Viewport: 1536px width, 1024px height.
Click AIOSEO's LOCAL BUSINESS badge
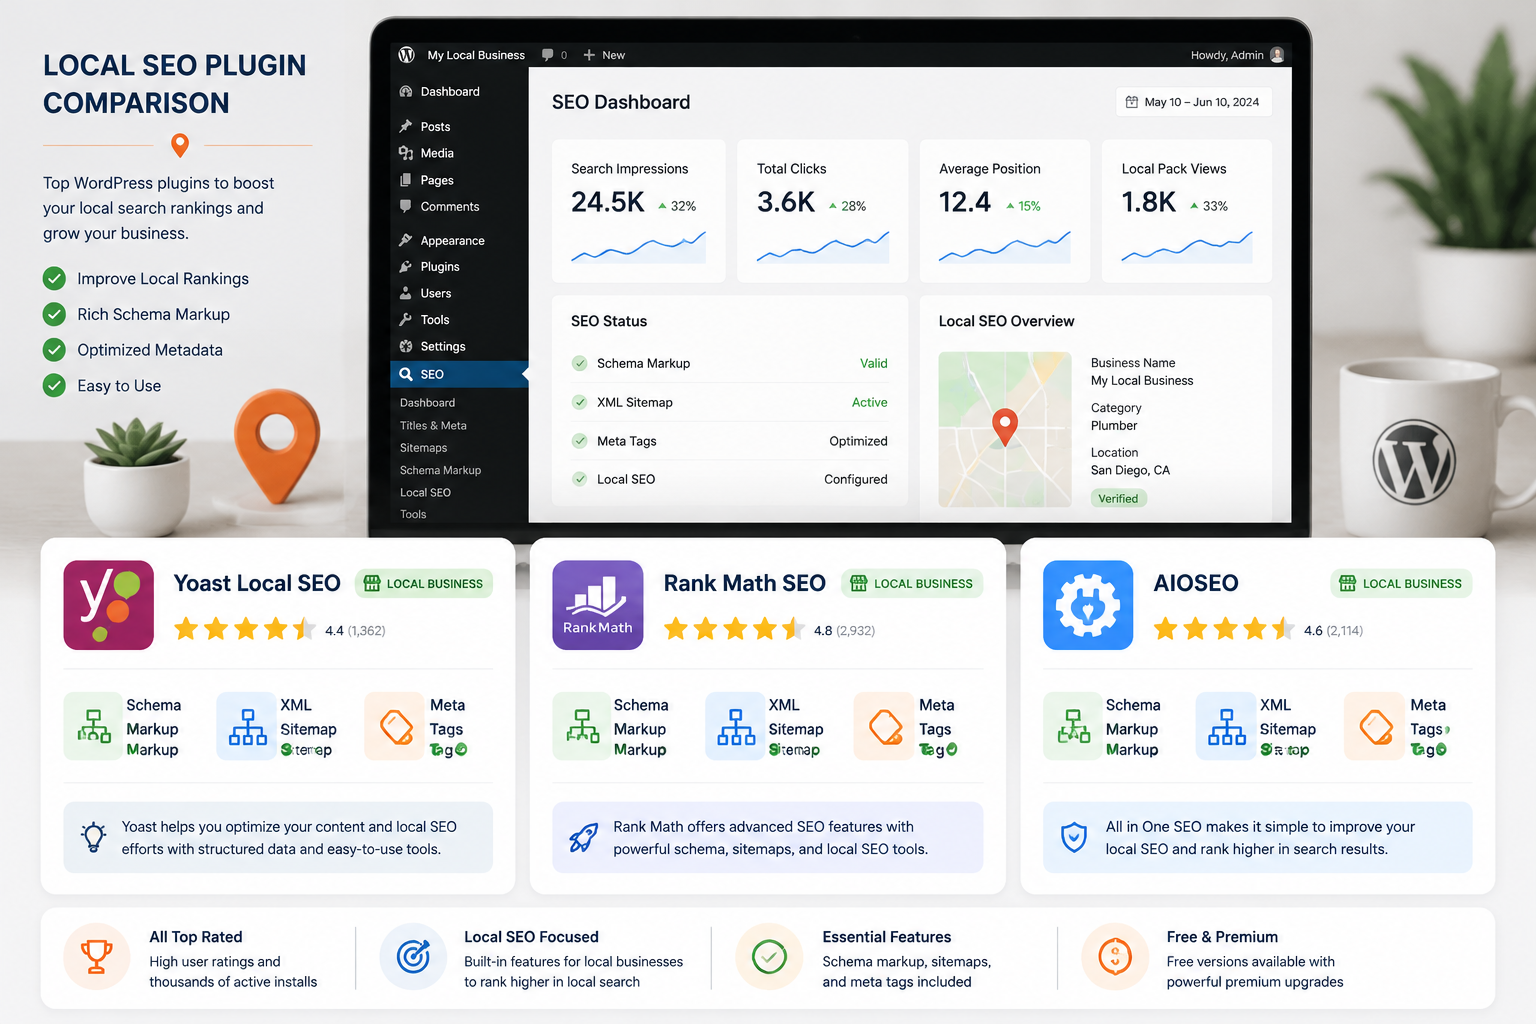click(1401, 584)
